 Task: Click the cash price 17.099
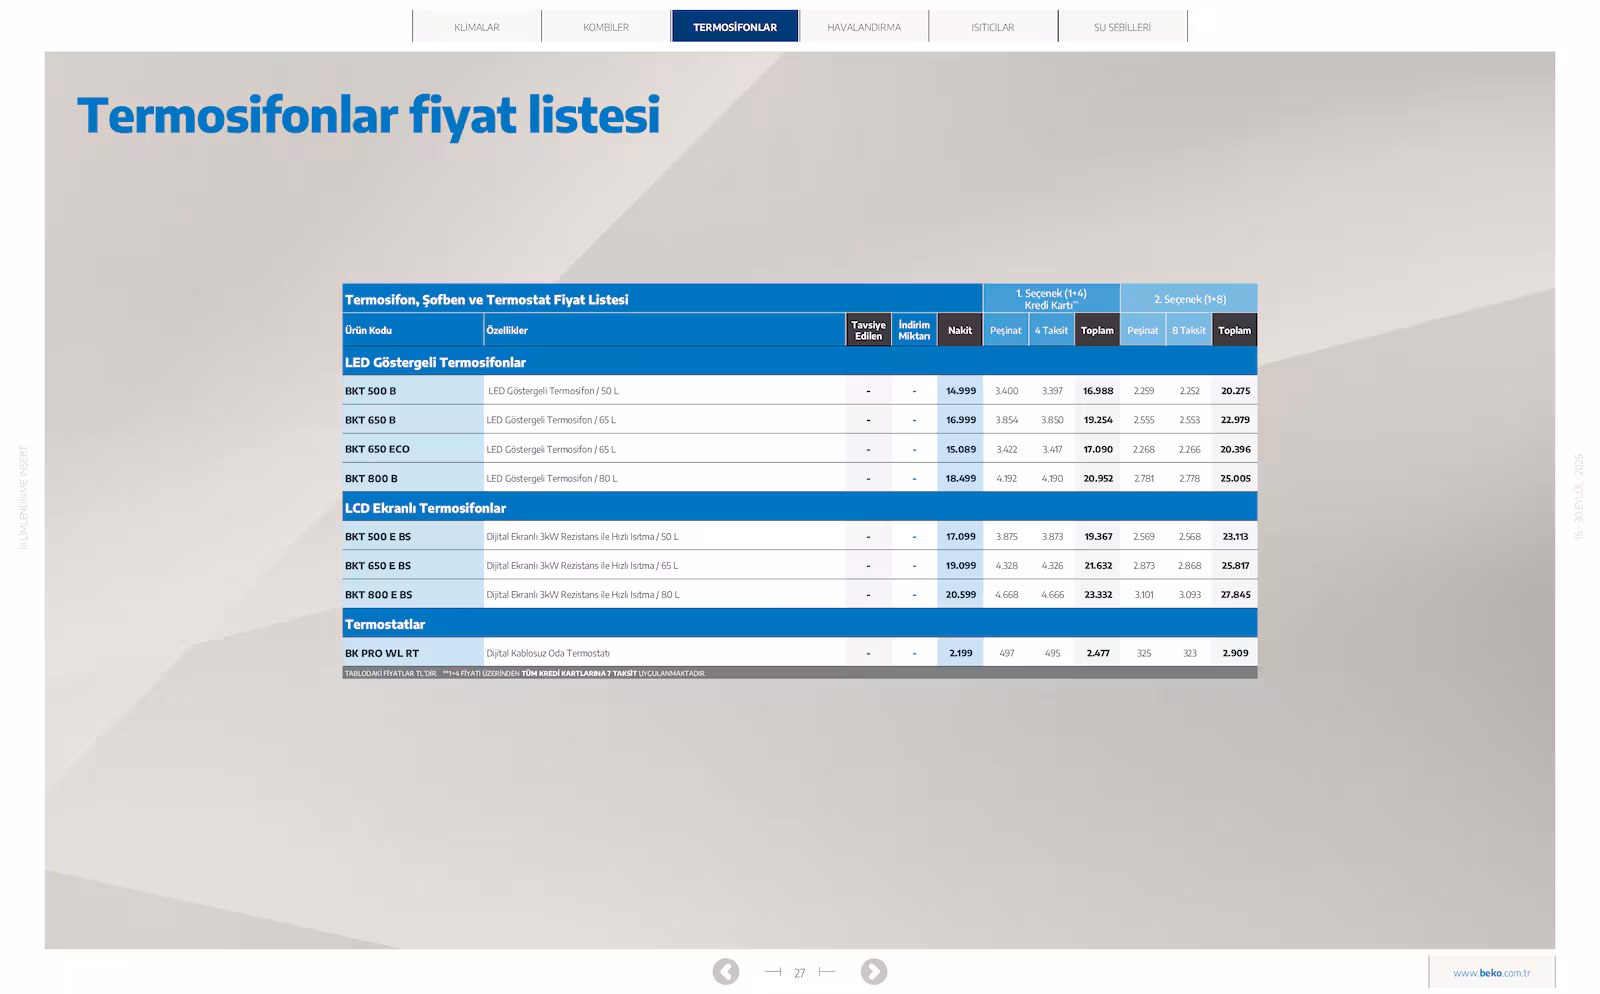[x=961, y=537]
